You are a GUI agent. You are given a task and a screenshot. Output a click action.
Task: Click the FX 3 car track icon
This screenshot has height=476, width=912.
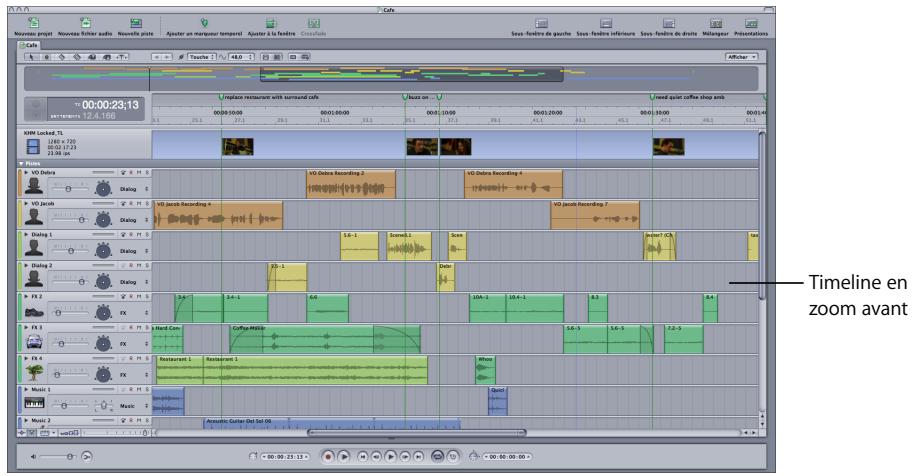coord(34,342)
